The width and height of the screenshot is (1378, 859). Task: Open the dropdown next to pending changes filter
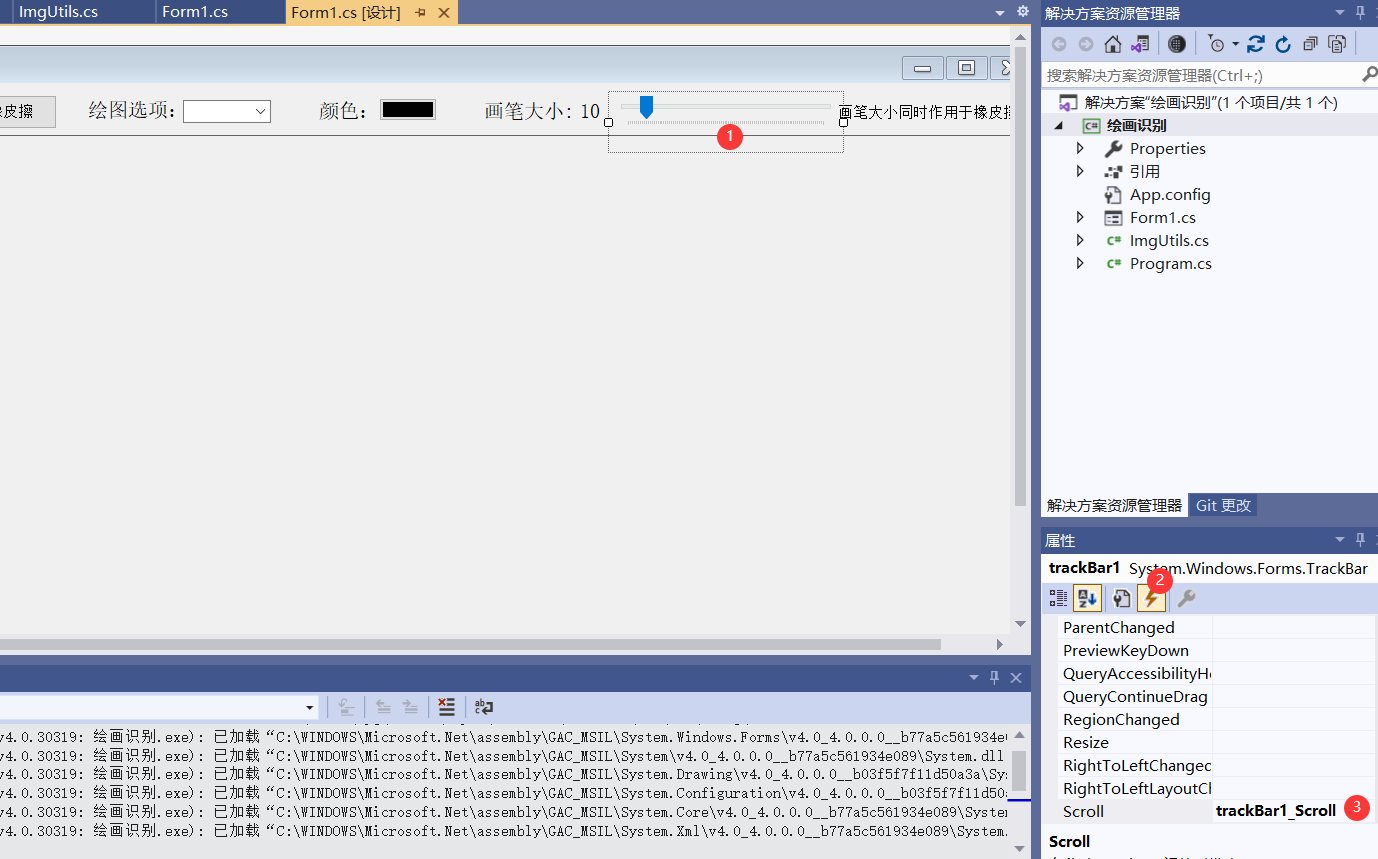[x=1236, y=44]
